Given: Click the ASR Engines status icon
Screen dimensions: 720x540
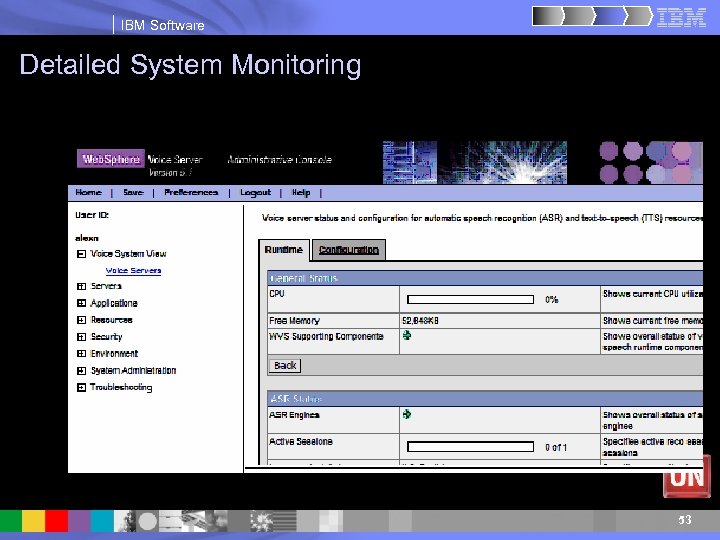Looking at the screenshot, I should [407, 414].
